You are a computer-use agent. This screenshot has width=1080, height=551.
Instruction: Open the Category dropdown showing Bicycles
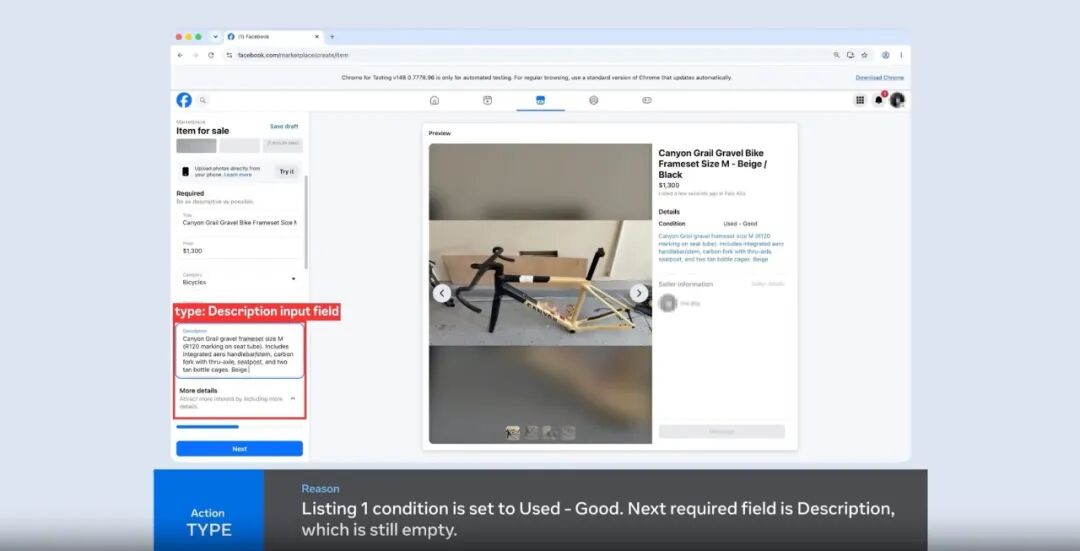click(x=239, y=279)
